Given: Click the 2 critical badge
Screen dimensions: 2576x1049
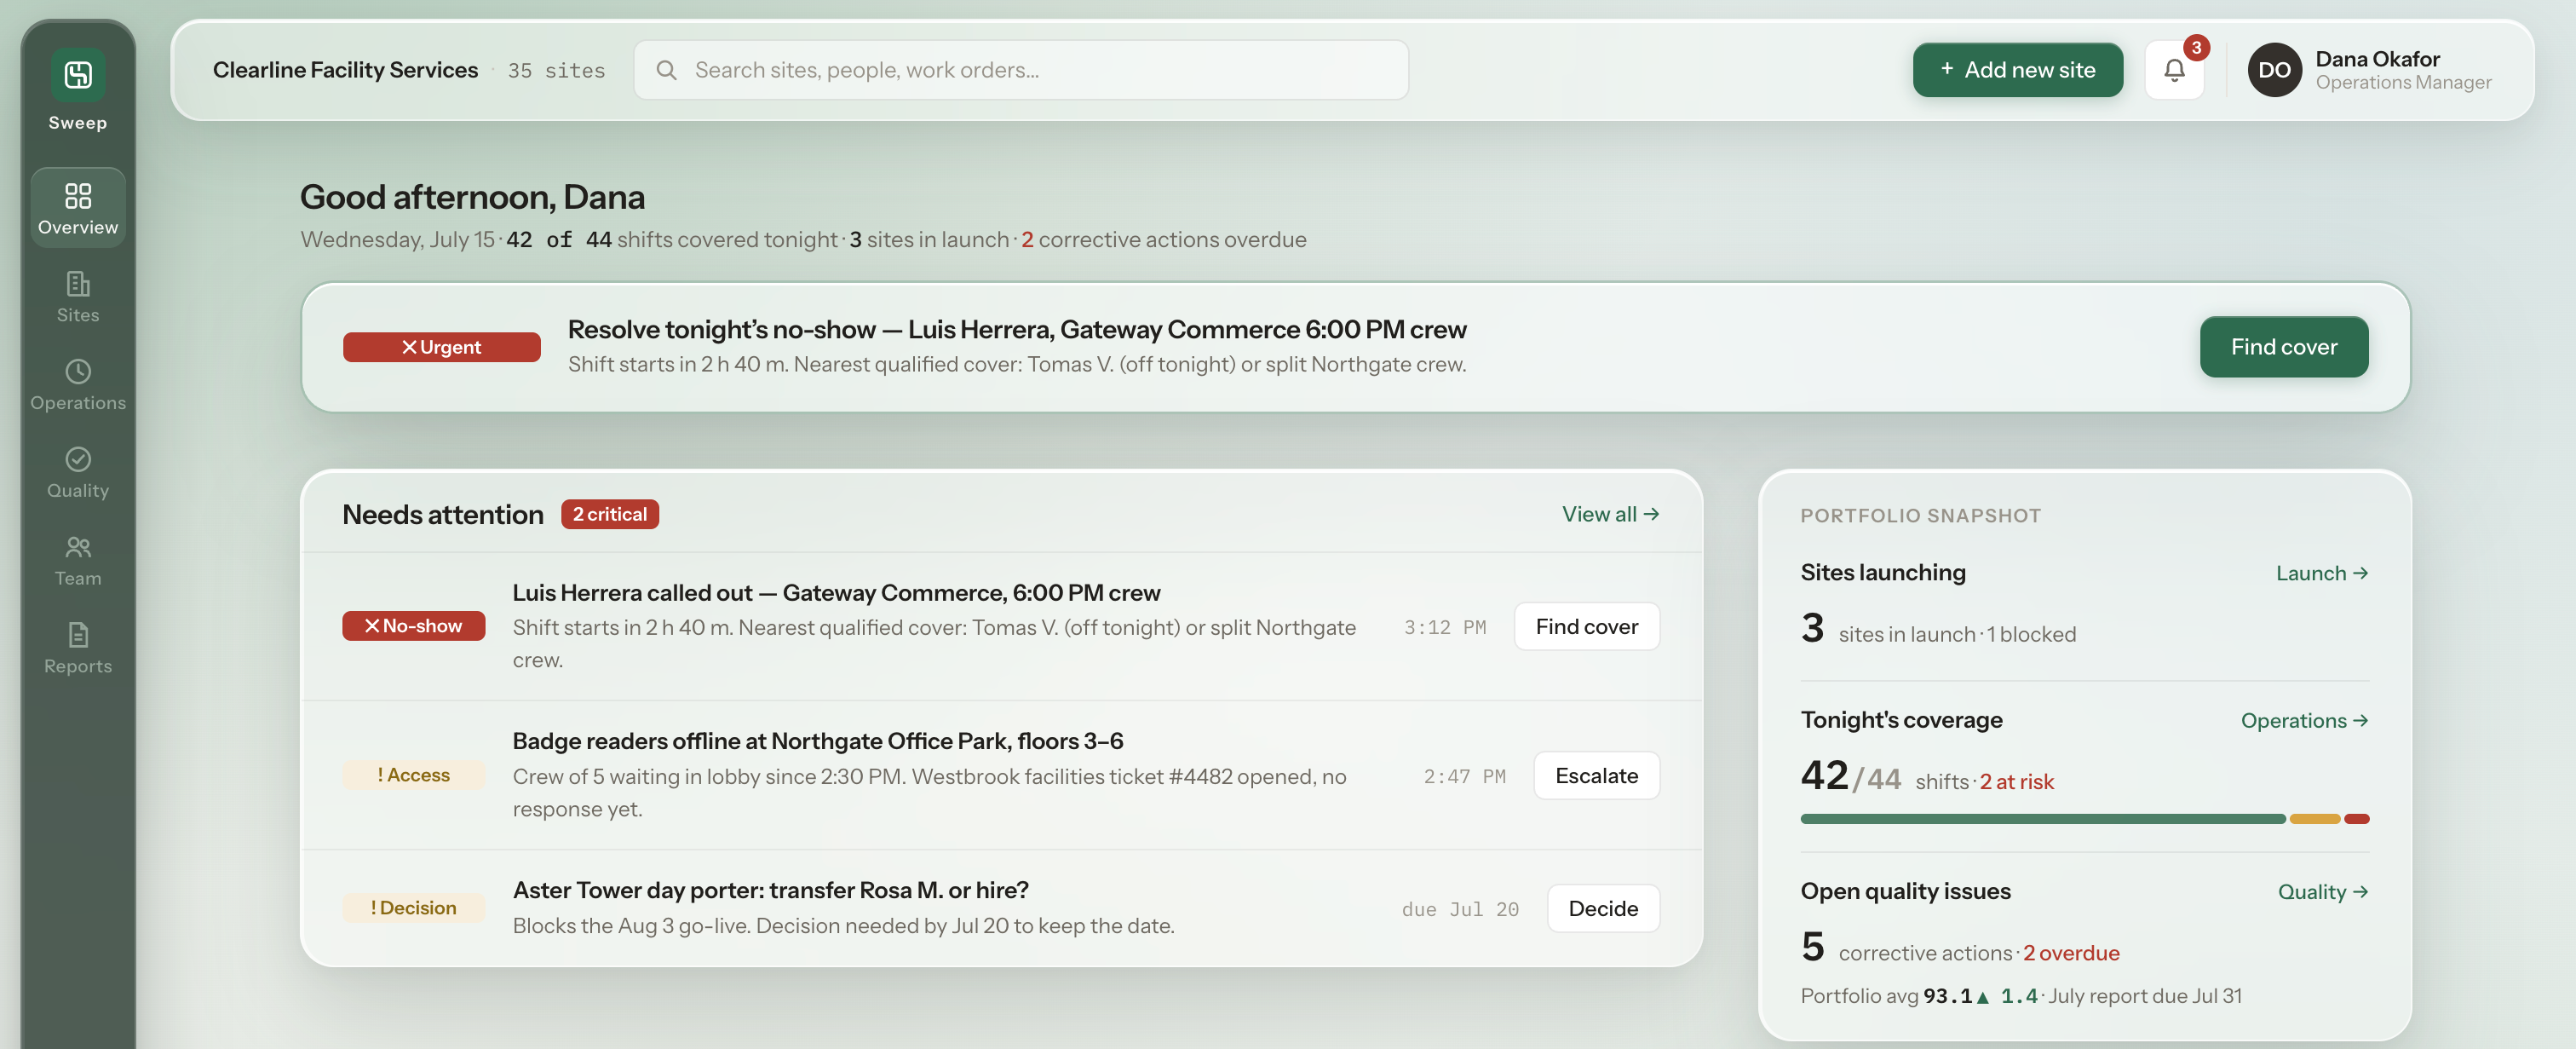Looking at the screenshot, I should 609,514.
